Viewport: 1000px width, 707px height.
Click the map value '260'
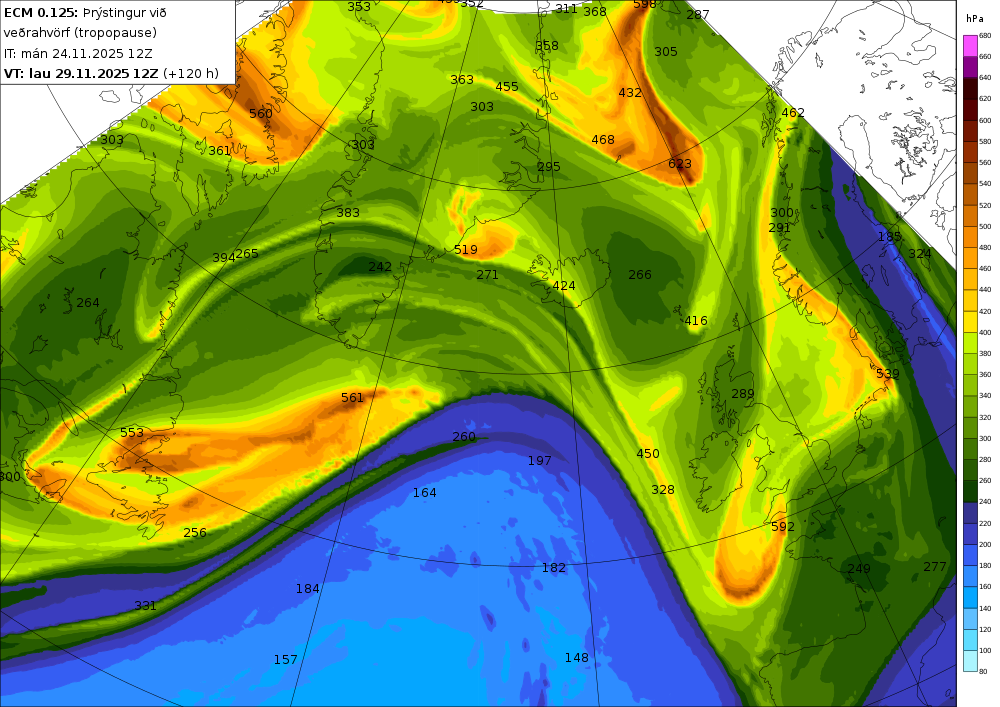click(x=464, y=437)
